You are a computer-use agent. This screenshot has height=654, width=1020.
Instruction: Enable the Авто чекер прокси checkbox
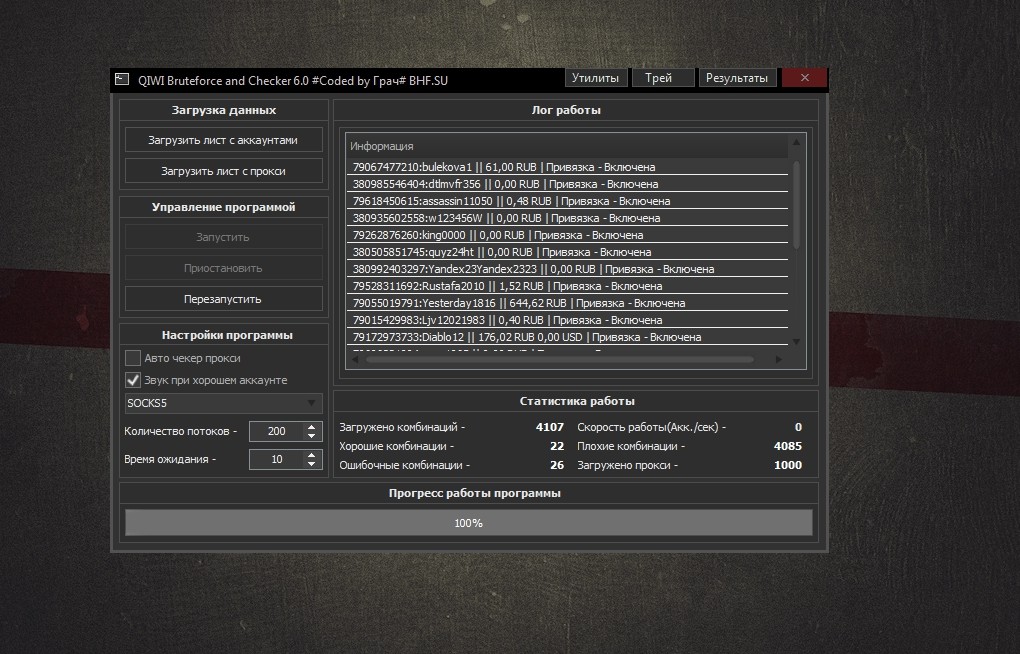[133, 358]
